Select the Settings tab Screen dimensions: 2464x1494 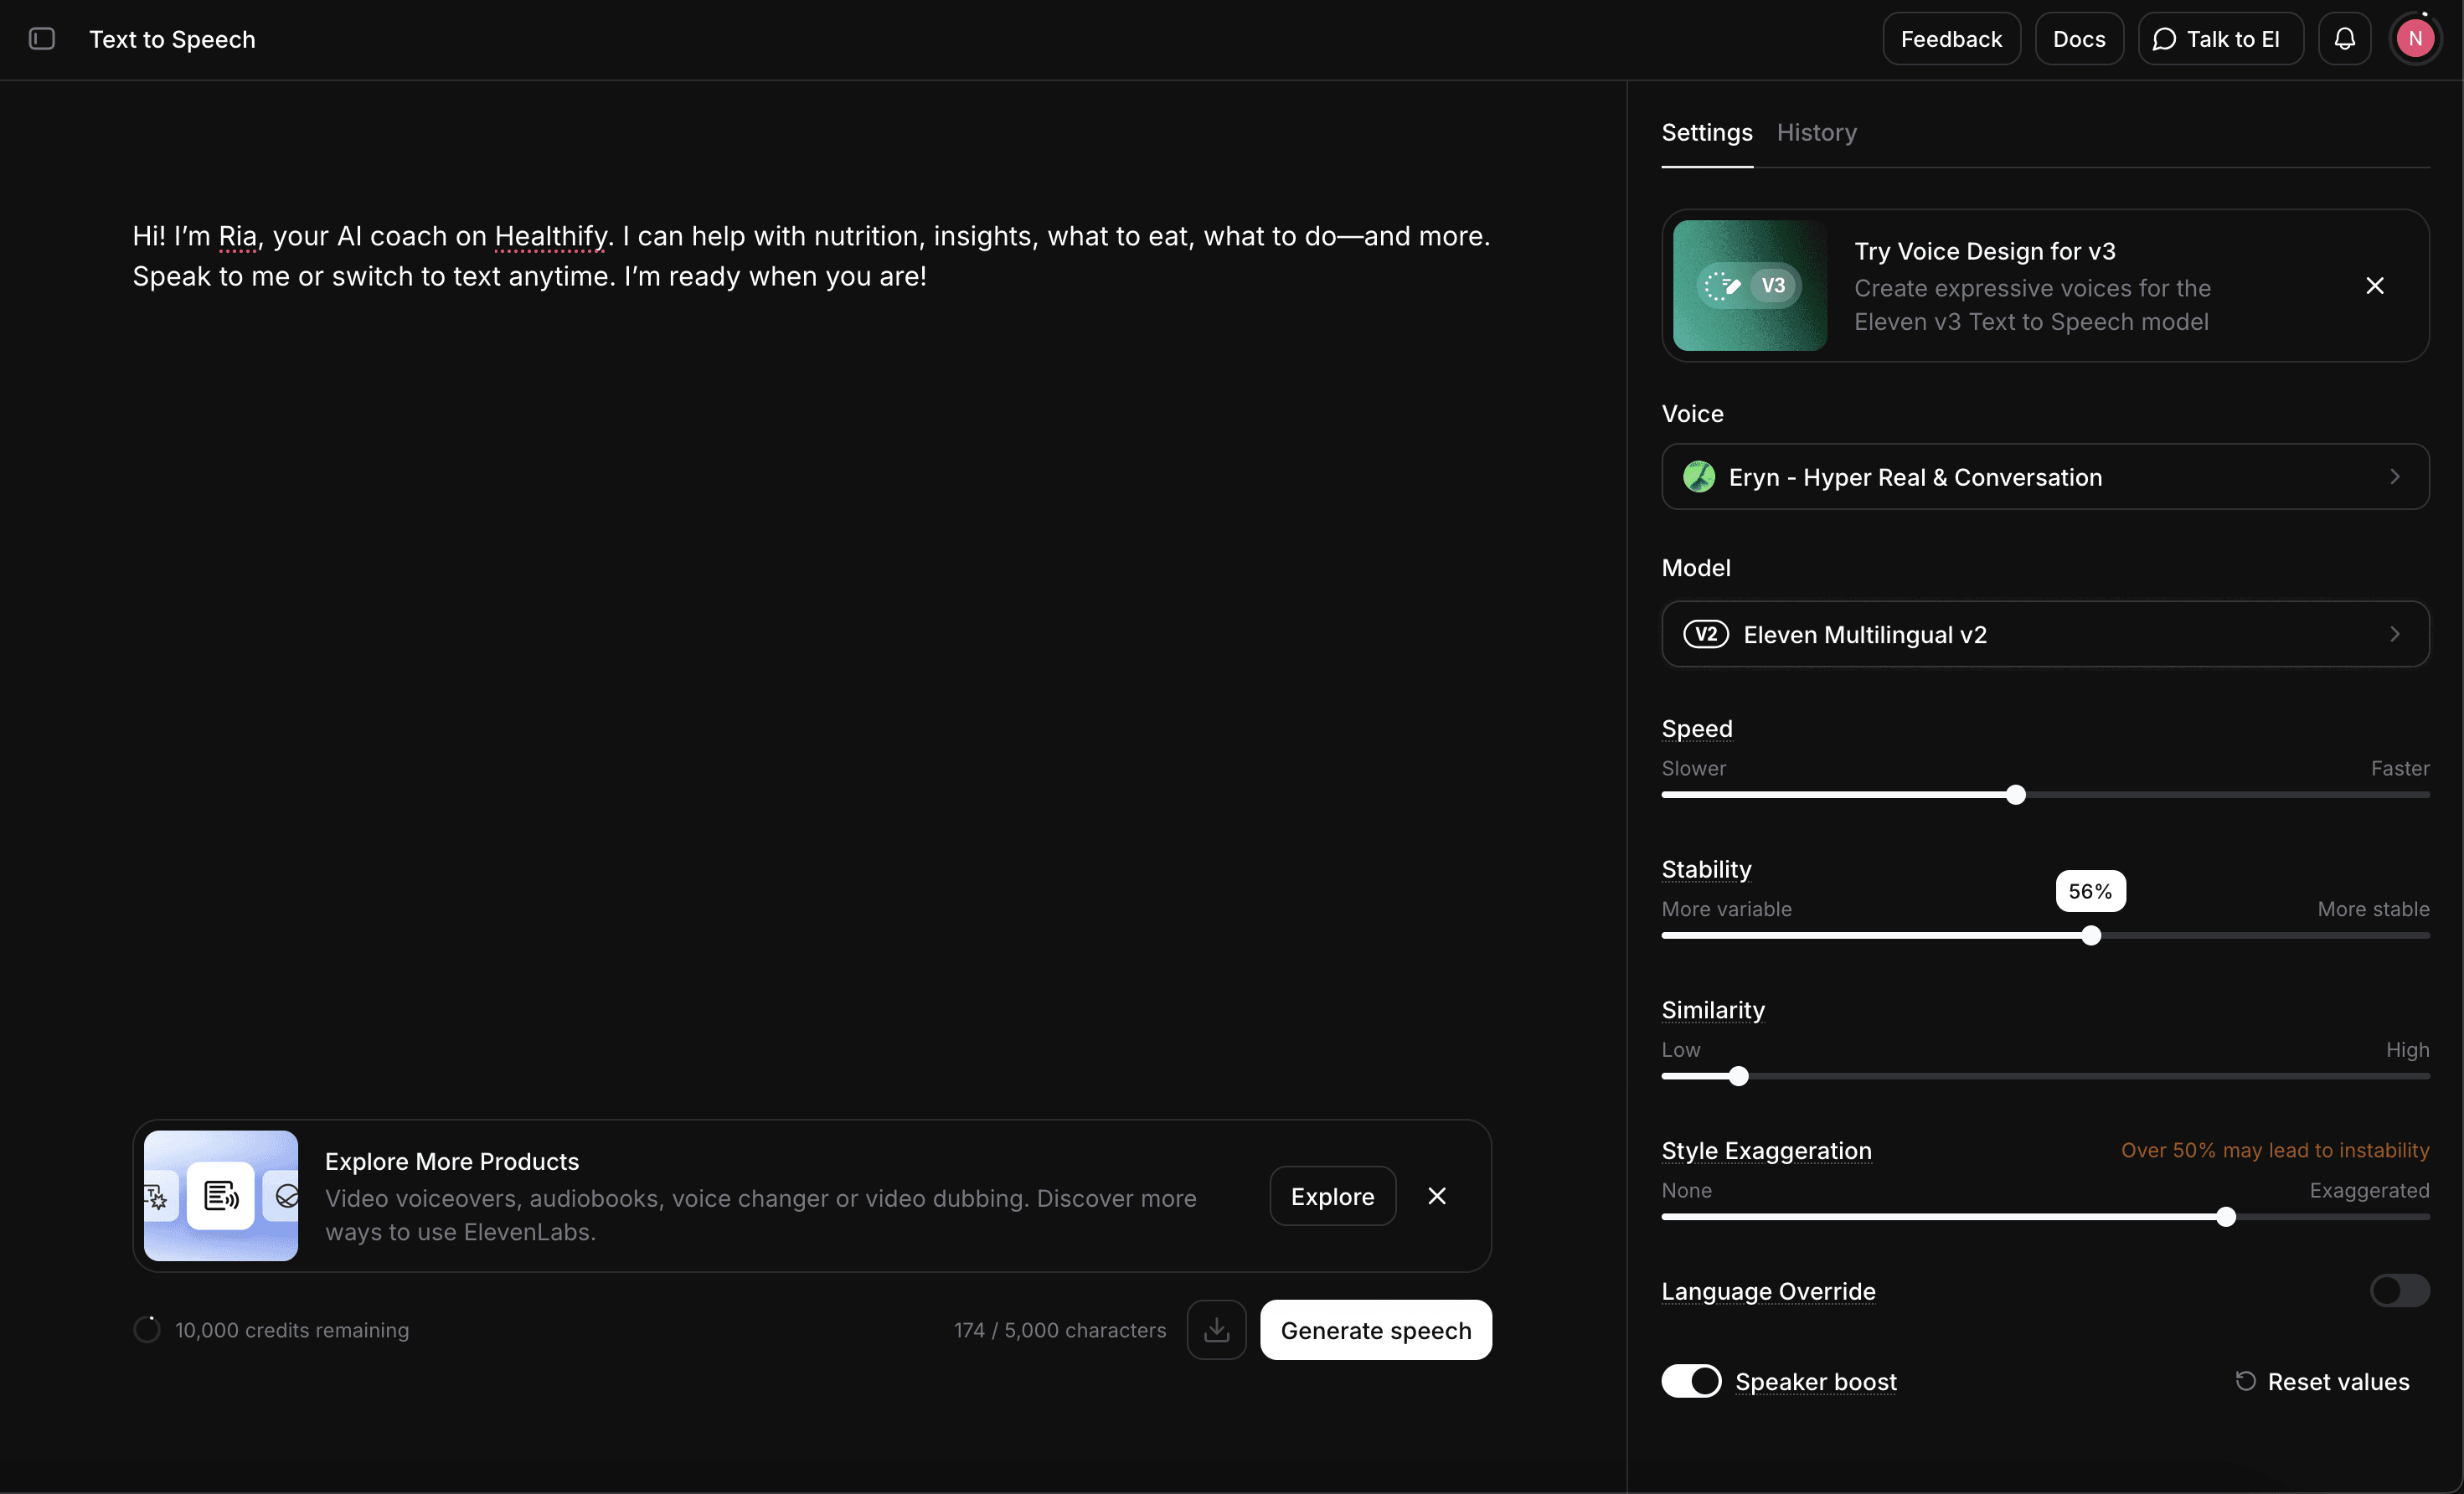pyautogui.click(x=1706, y=133)
